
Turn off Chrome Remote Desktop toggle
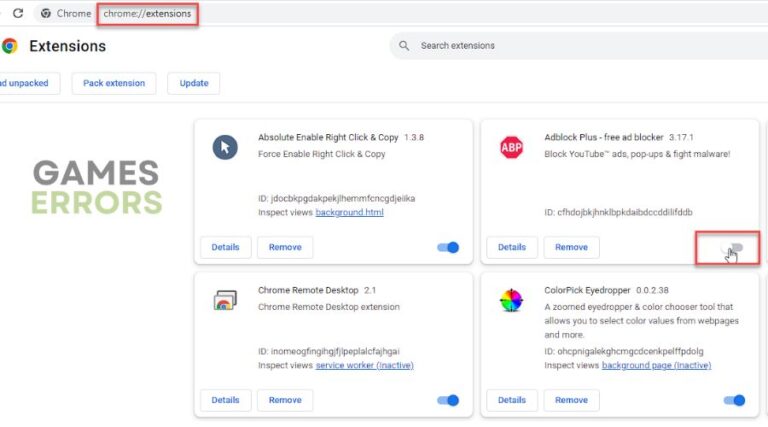tap(448, 400)
